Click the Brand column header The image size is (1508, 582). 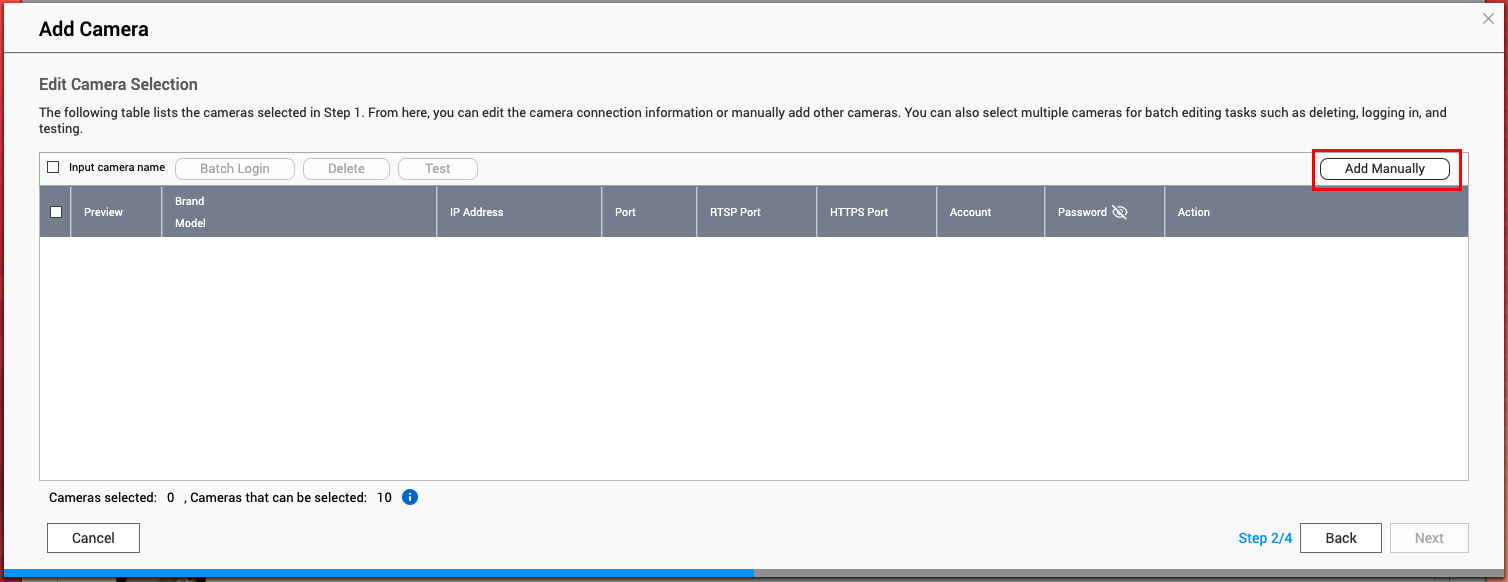point(190,201)
